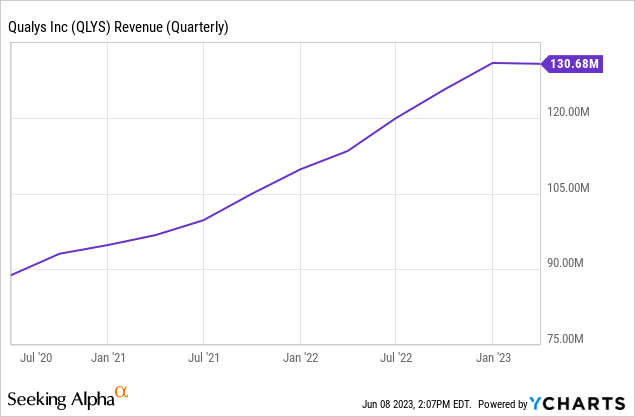Click the Powered by text
The image size is (635, 417).
(x=503, y=404)
